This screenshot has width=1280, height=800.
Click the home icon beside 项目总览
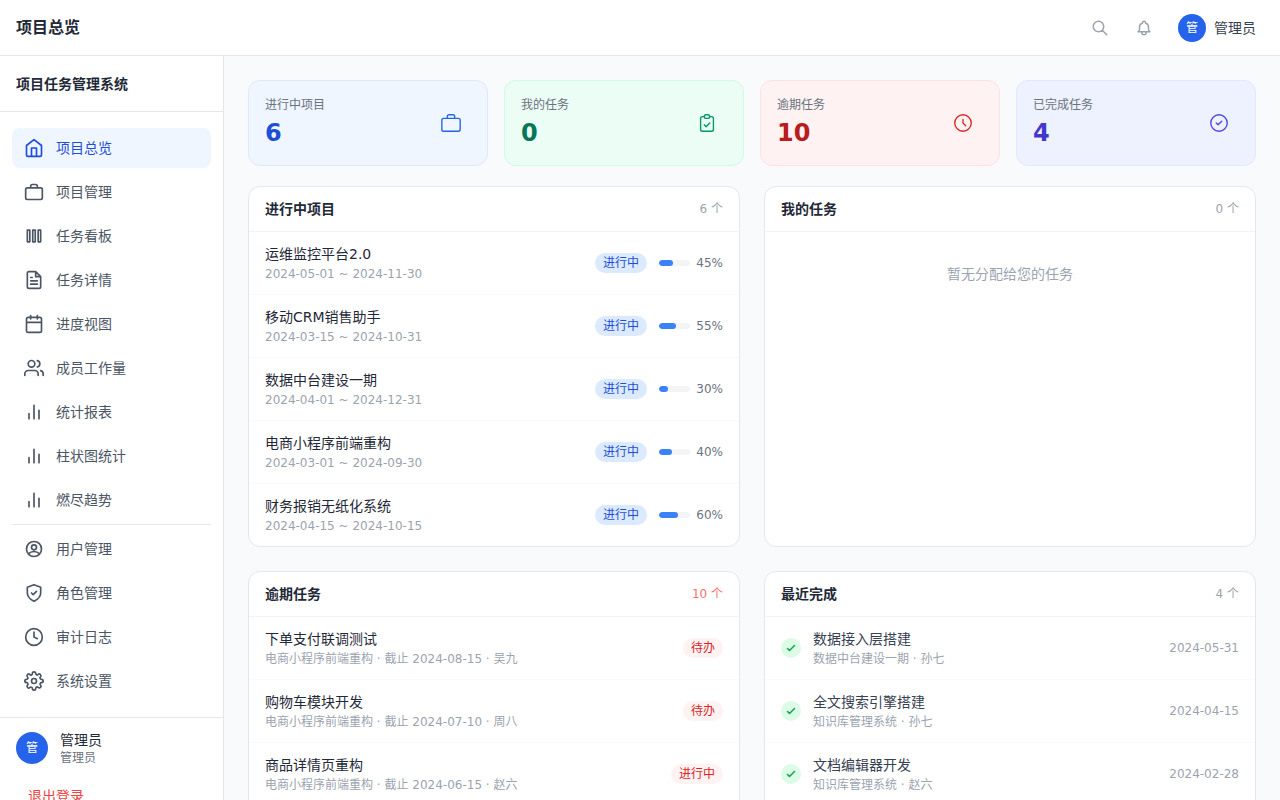[x=34, y=148]
